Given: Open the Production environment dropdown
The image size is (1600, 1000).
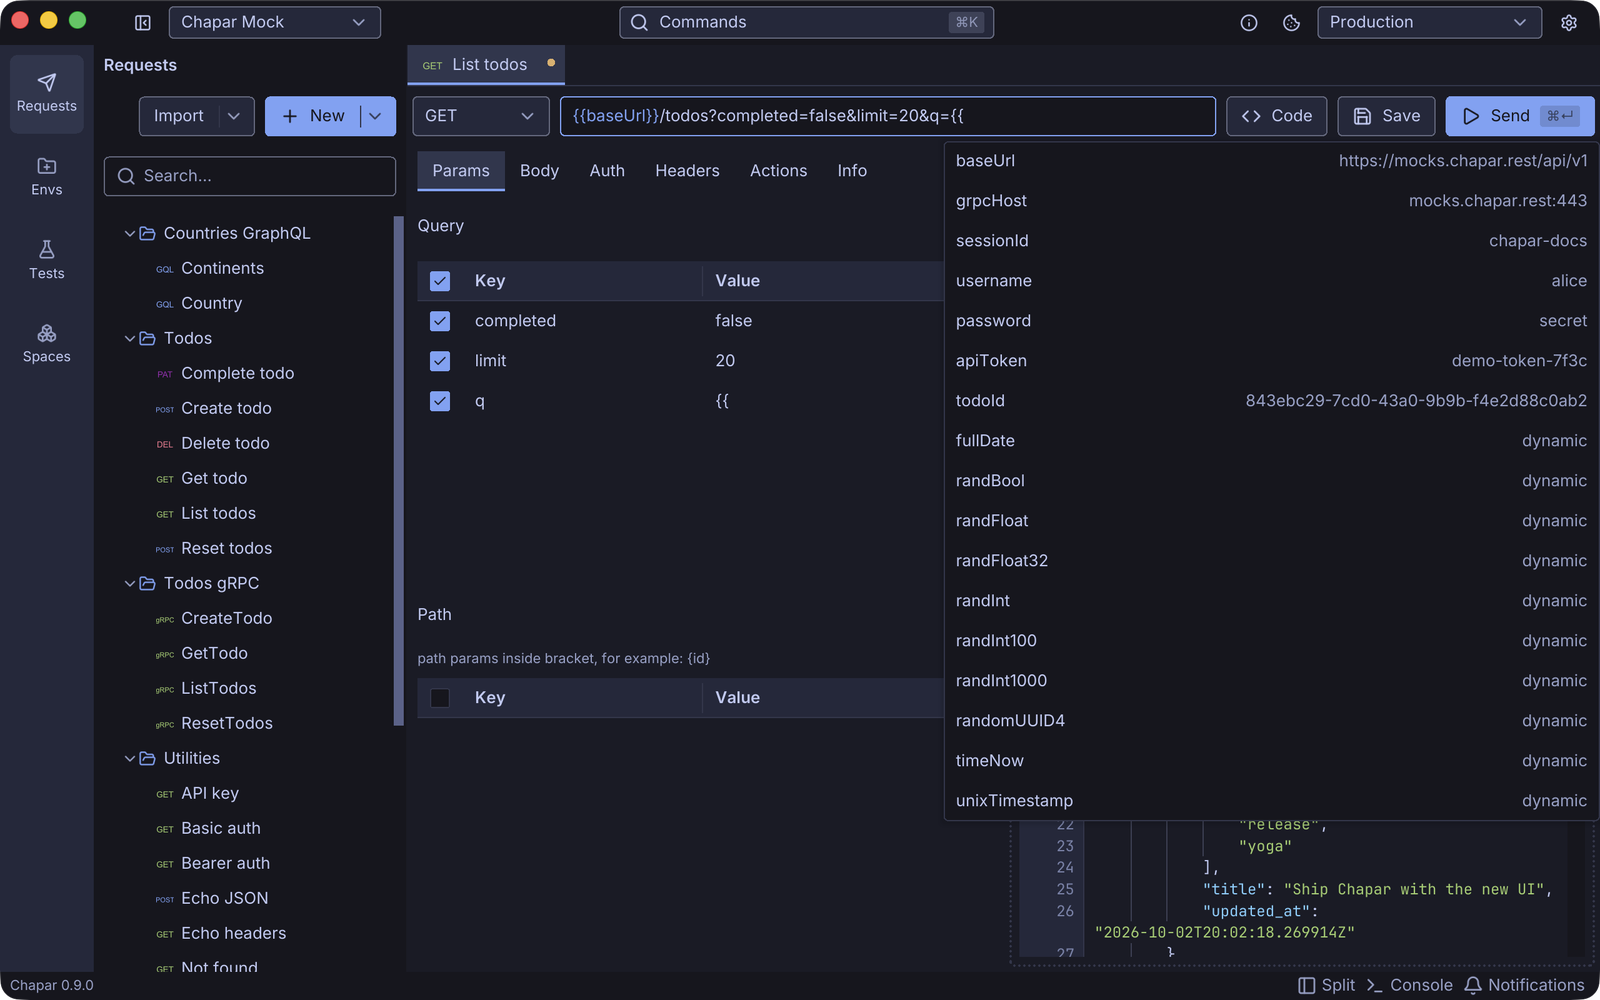Looking at the screenshot, I should point(1428,22).
